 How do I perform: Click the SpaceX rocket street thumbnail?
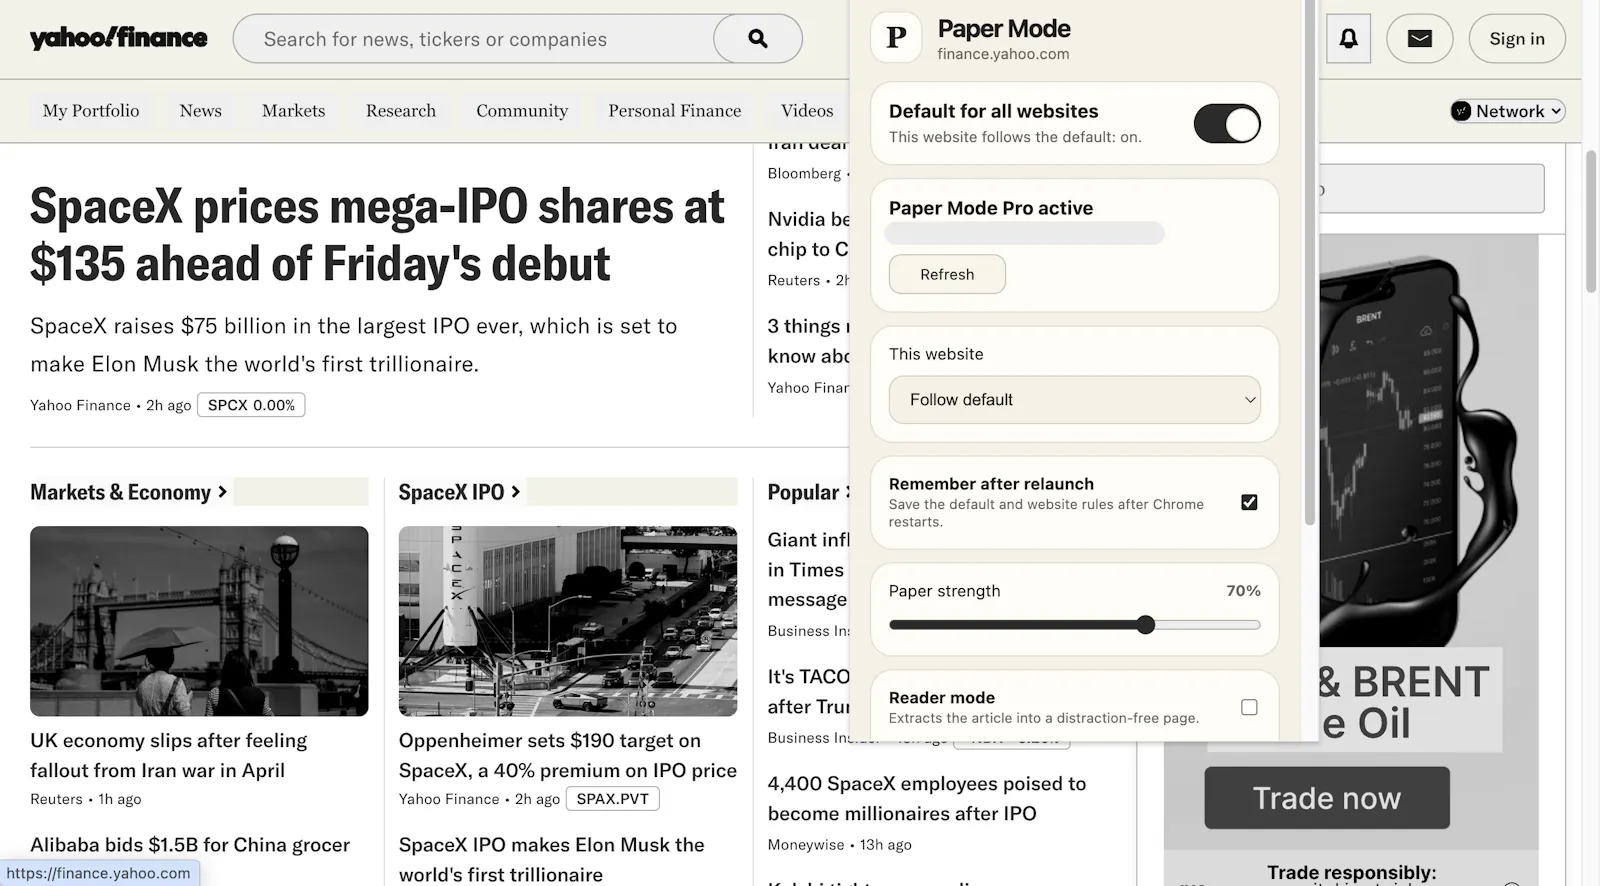pyautogui.click(x=567, y=621)
